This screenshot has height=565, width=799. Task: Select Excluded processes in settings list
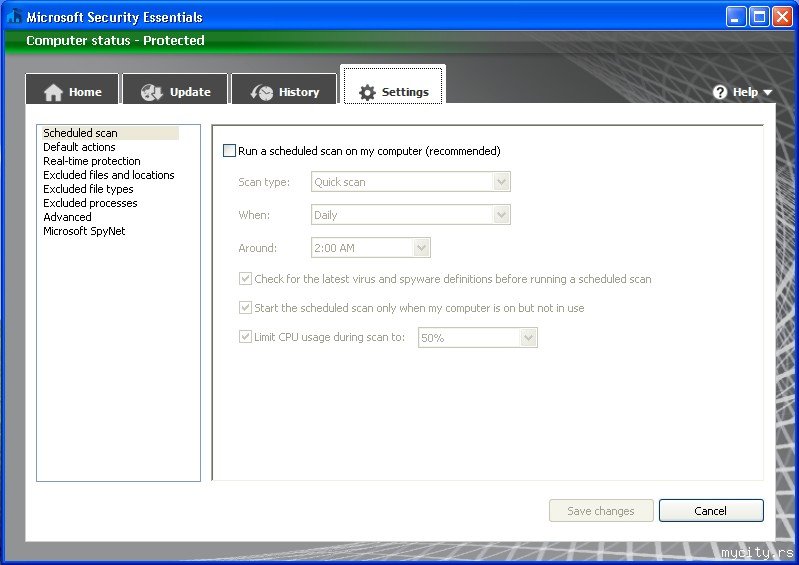(90, 203)
